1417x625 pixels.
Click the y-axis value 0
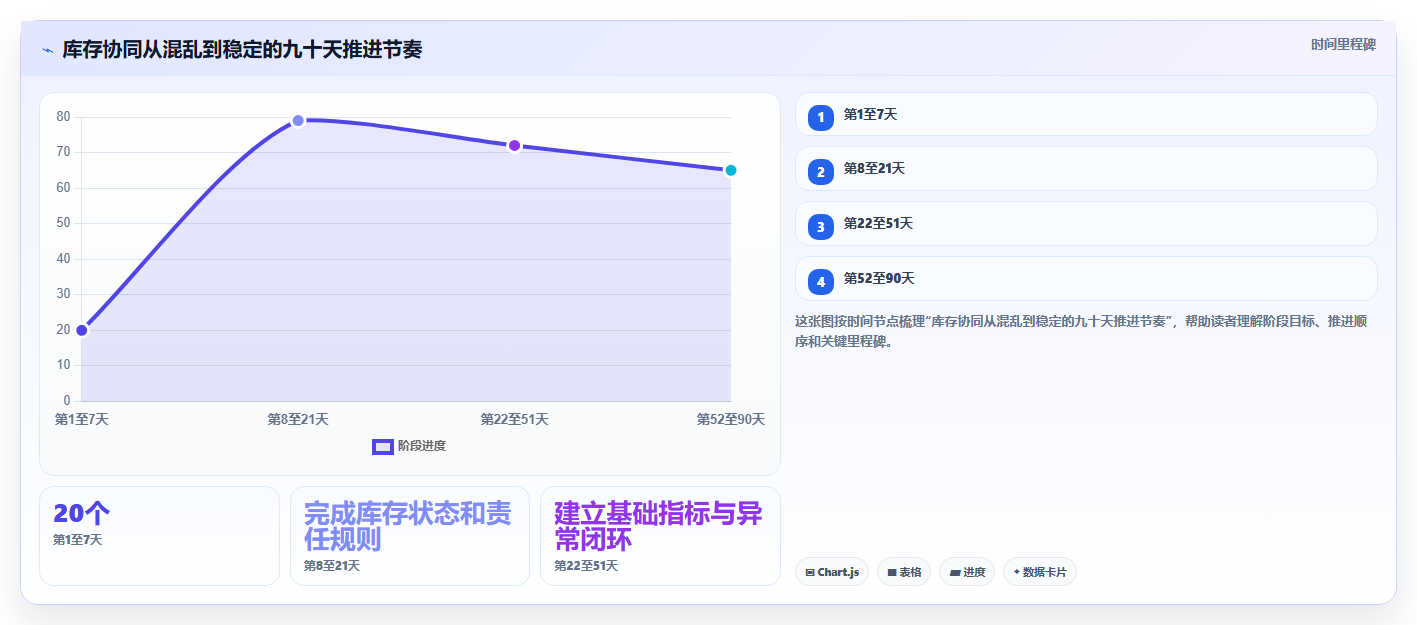pyautogui.click(x=67, y=401)
